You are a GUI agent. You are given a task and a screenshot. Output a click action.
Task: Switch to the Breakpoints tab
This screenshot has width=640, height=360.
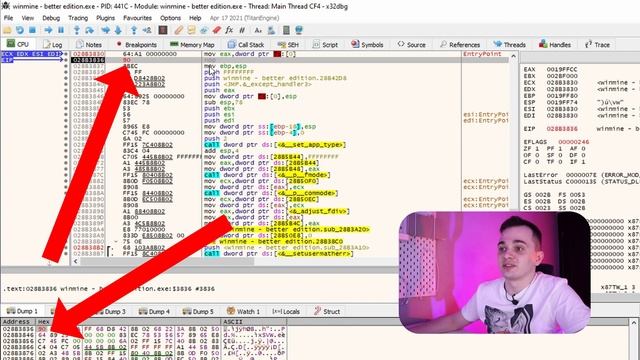coord(136,44)
